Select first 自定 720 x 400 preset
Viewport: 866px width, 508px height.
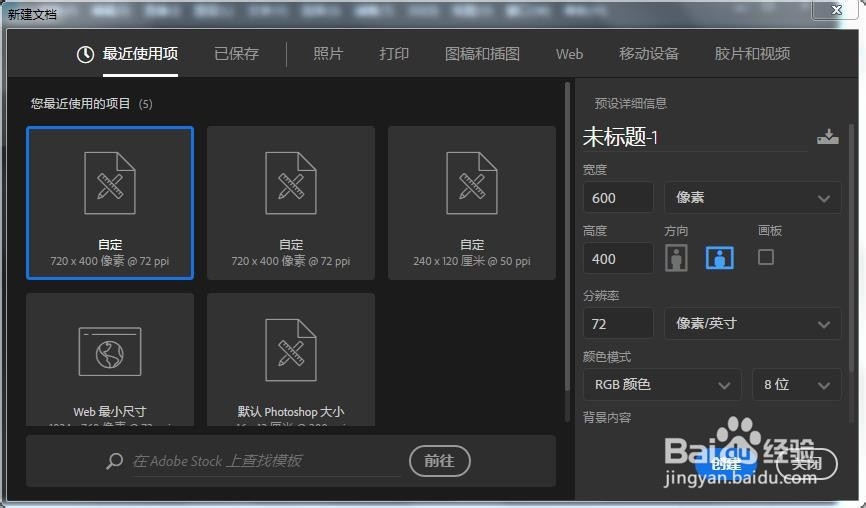click(x=110, y=203)
